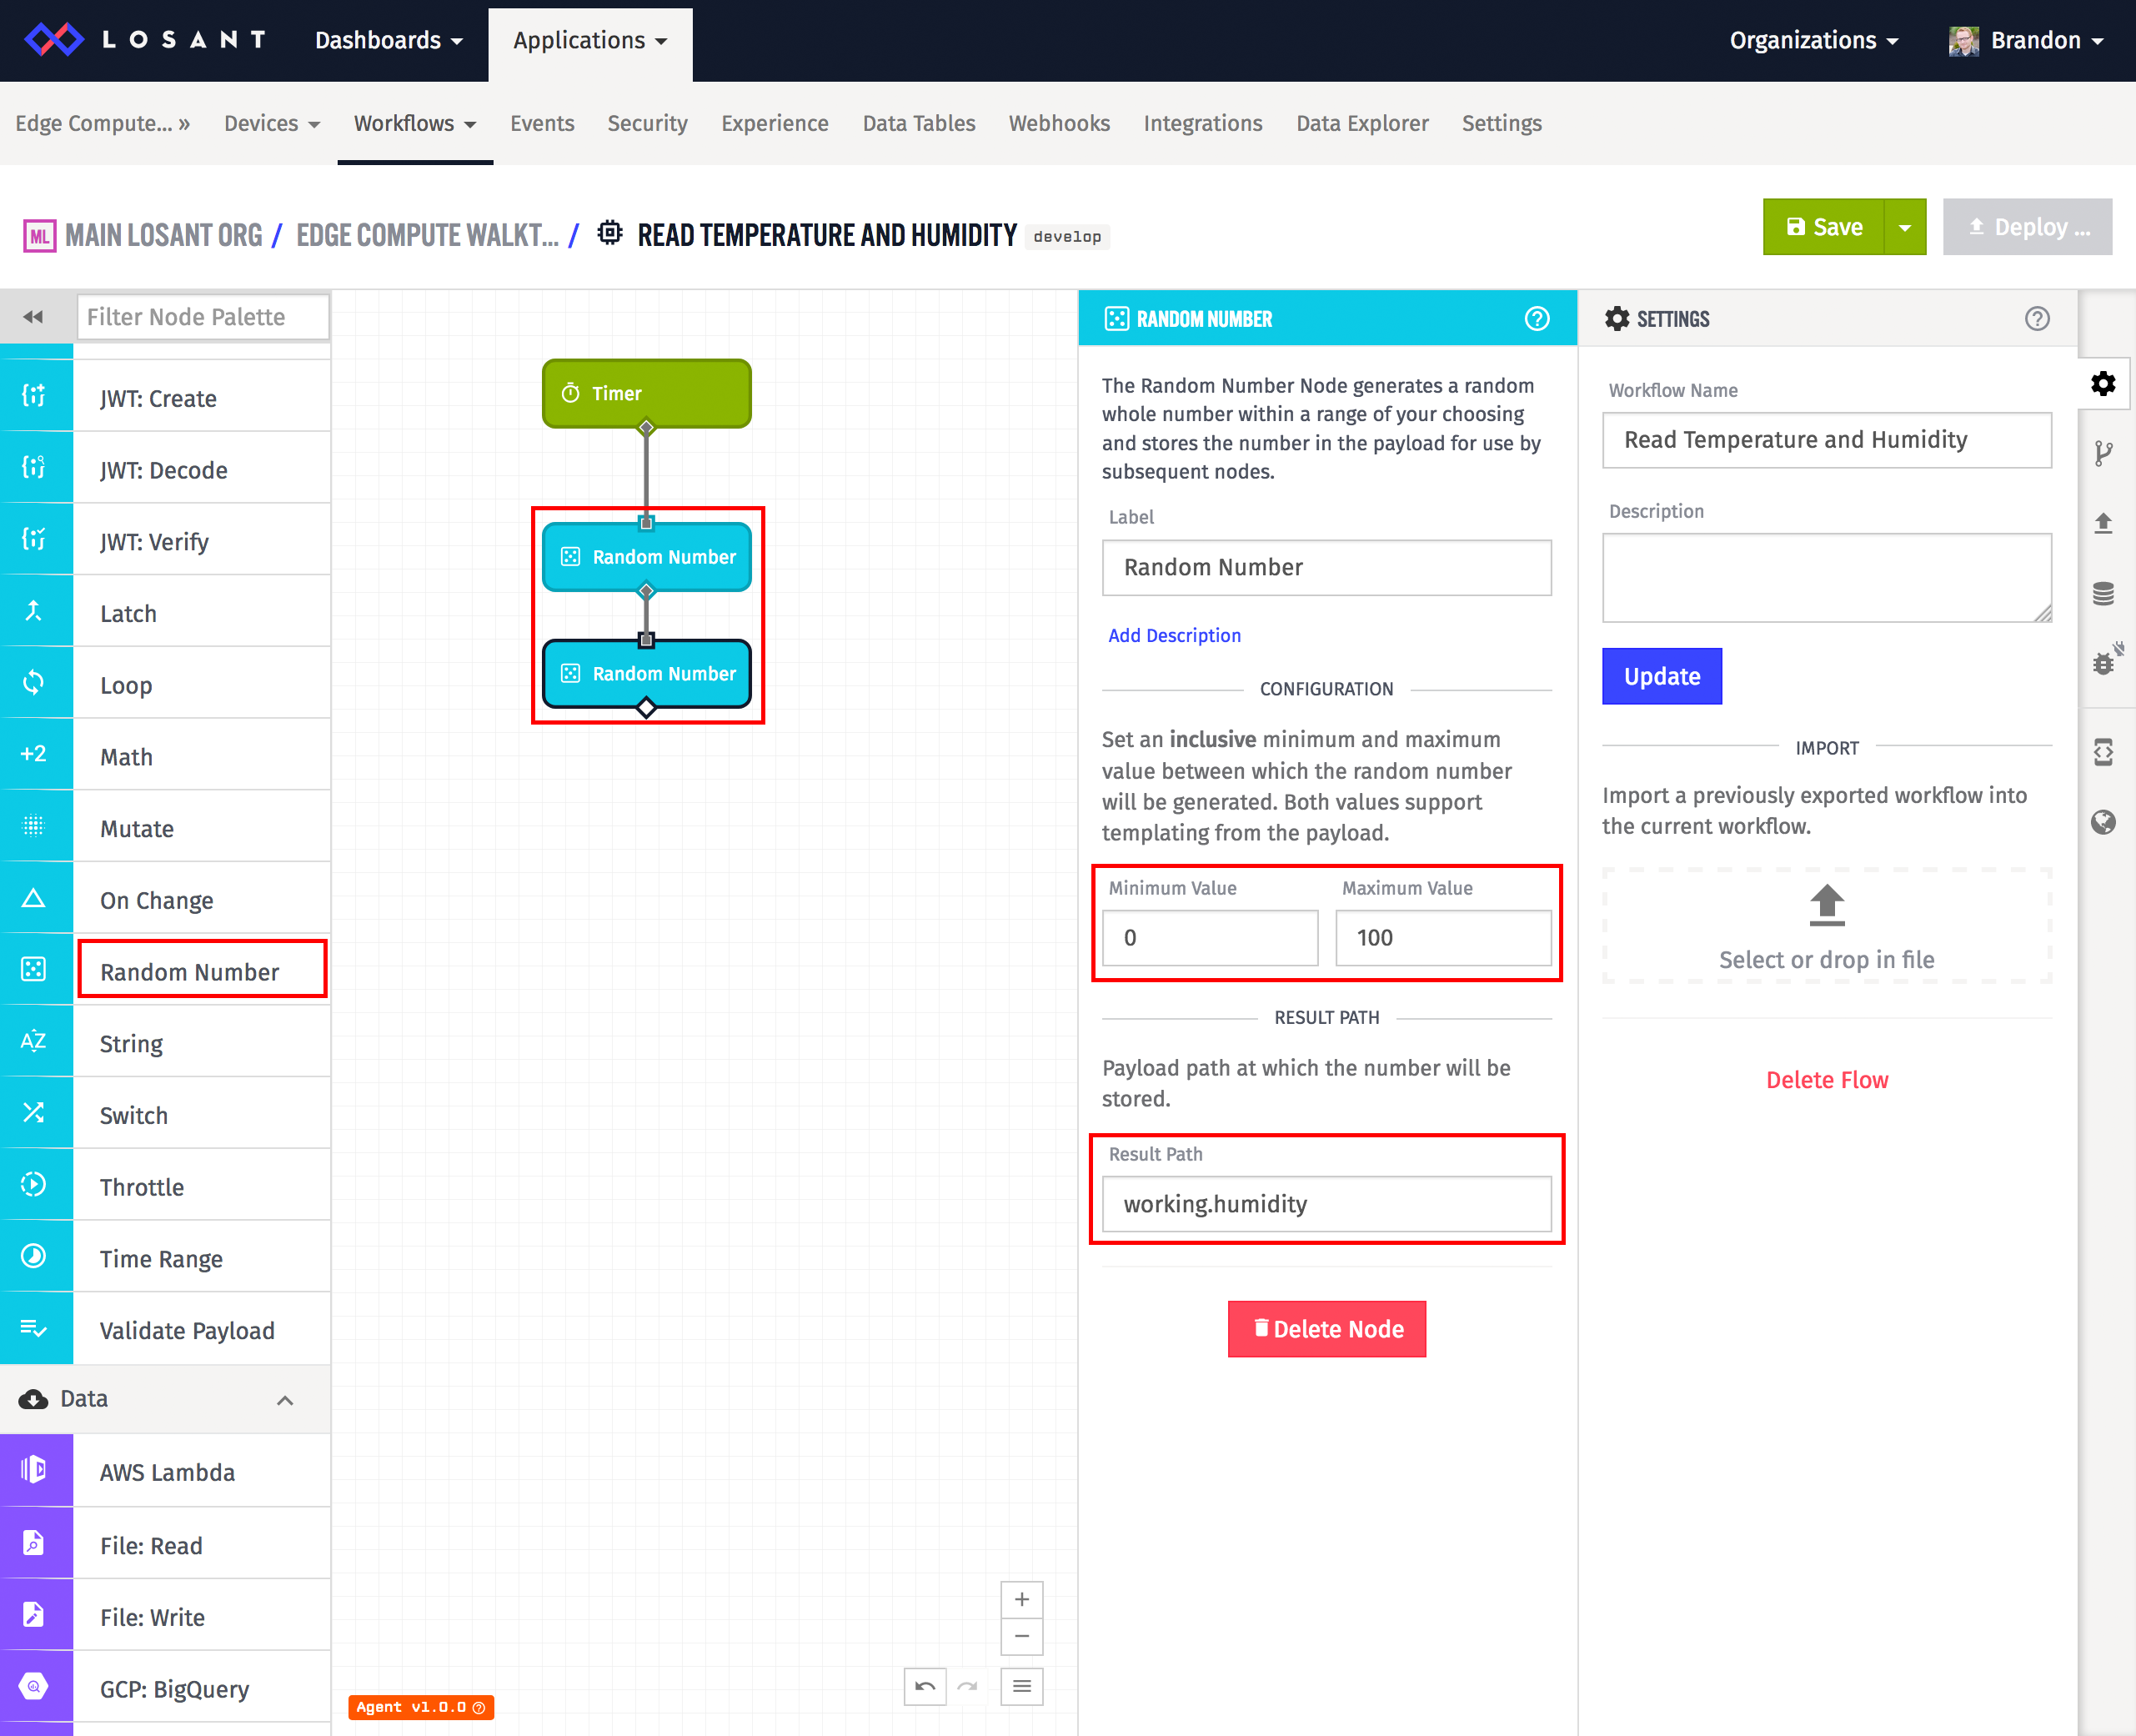Open the Brandon user menu
The height and width of the screenshot is (1736, 2136).
[2027, 40]
